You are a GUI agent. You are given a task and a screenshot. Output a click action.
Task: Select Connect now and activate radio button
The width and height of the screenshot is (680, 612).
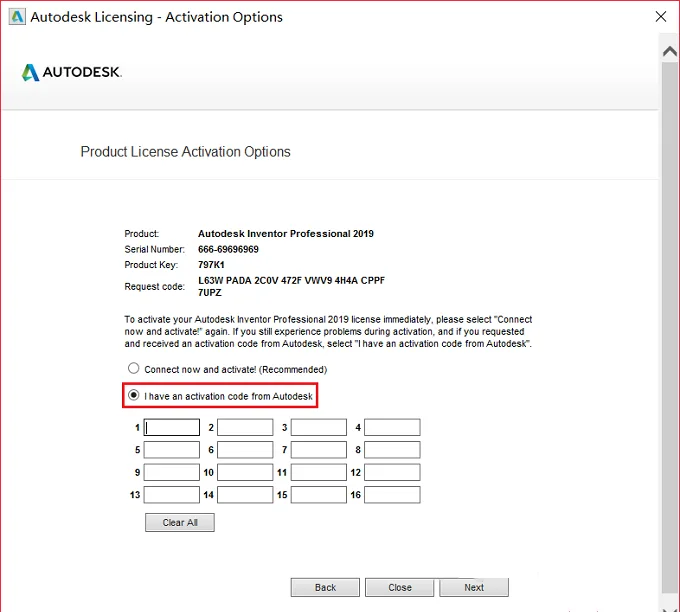coord(134,368)
